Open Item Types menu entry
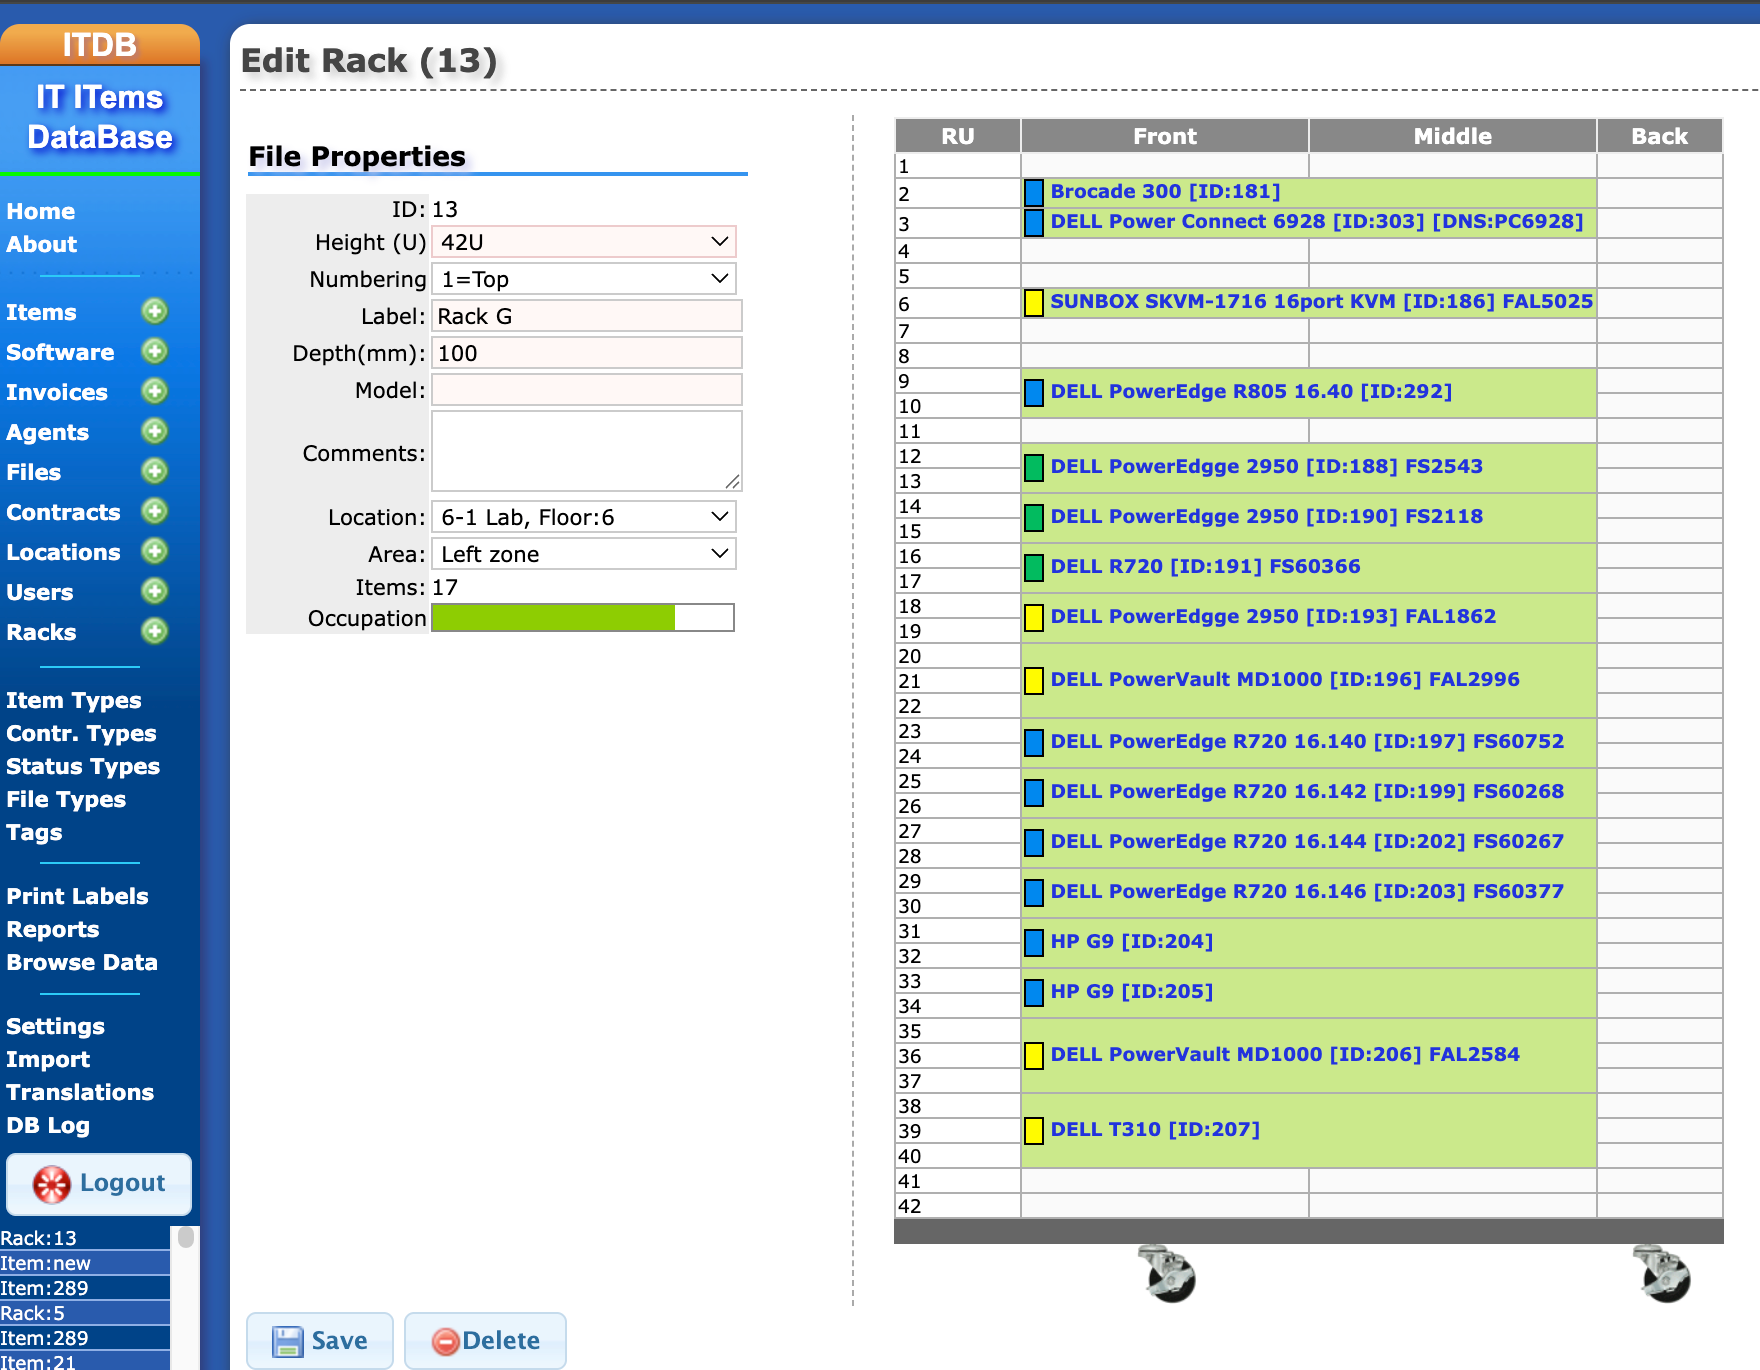1760x1370 pixels. coord(74,700)
